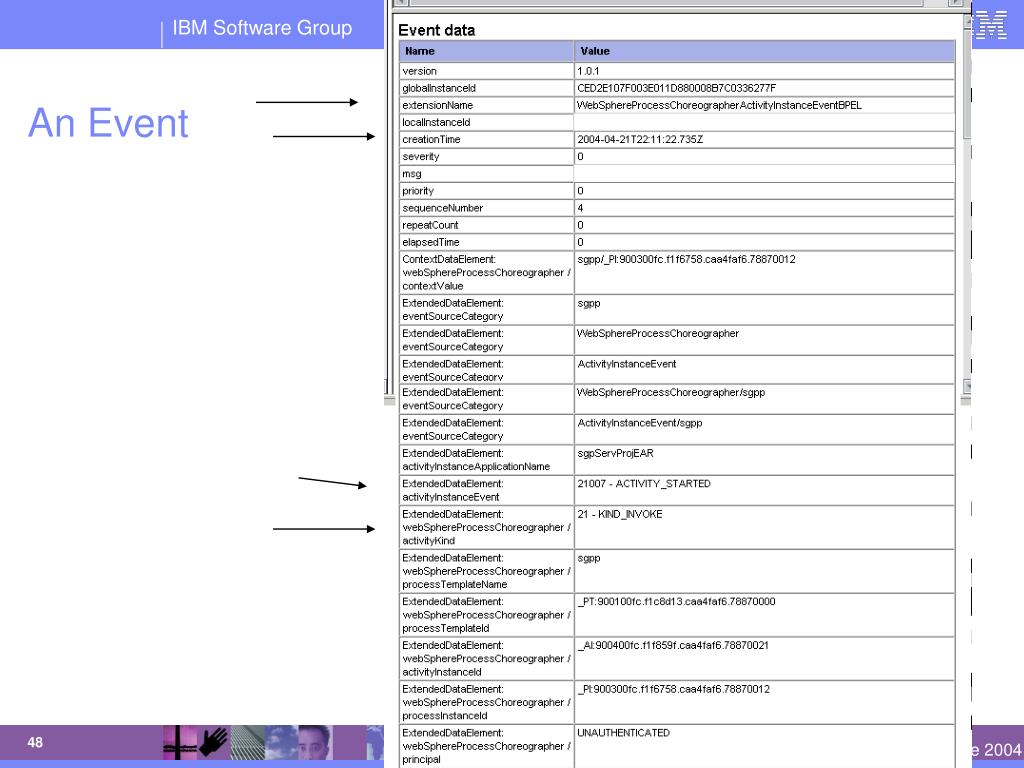The image size is (1024, 768).
Task: Select _PI:900300fc value in the processInstanceId row
Action: point(673,689)
